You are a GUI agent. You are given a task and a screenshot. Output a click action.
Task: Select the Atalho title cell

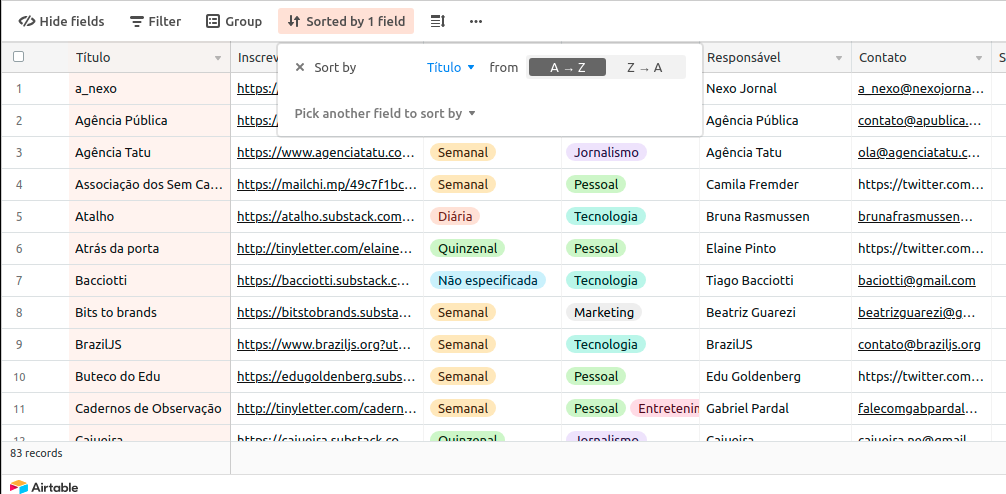pos(149,217)
